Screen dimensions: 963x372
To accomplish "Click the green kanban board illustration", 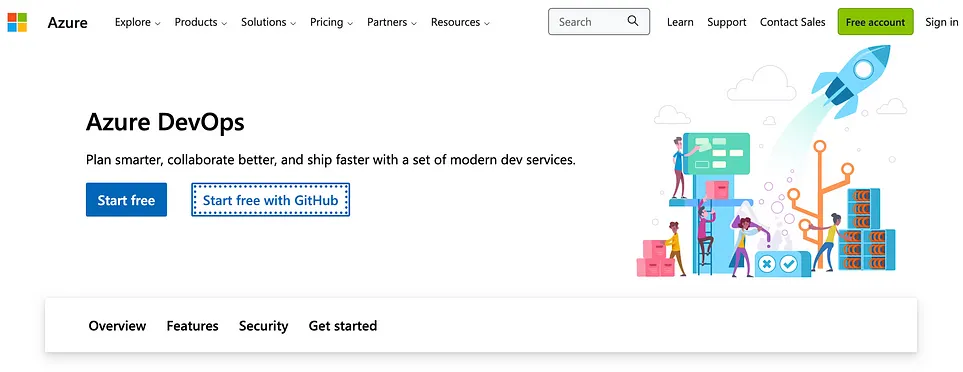I will (x=716, y=152).
